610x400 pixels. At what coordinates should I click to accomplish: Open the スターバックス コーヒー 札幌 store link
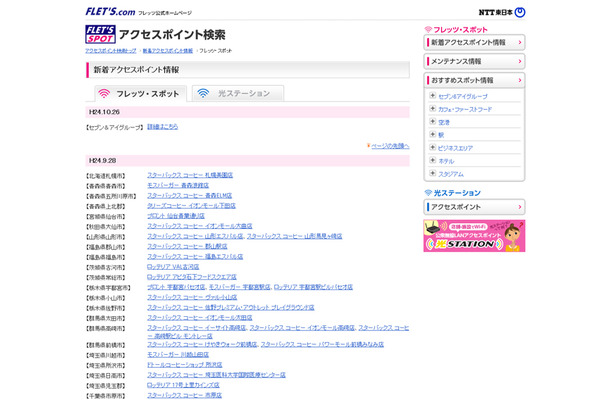pyautogui.click(x=190, y=175)
